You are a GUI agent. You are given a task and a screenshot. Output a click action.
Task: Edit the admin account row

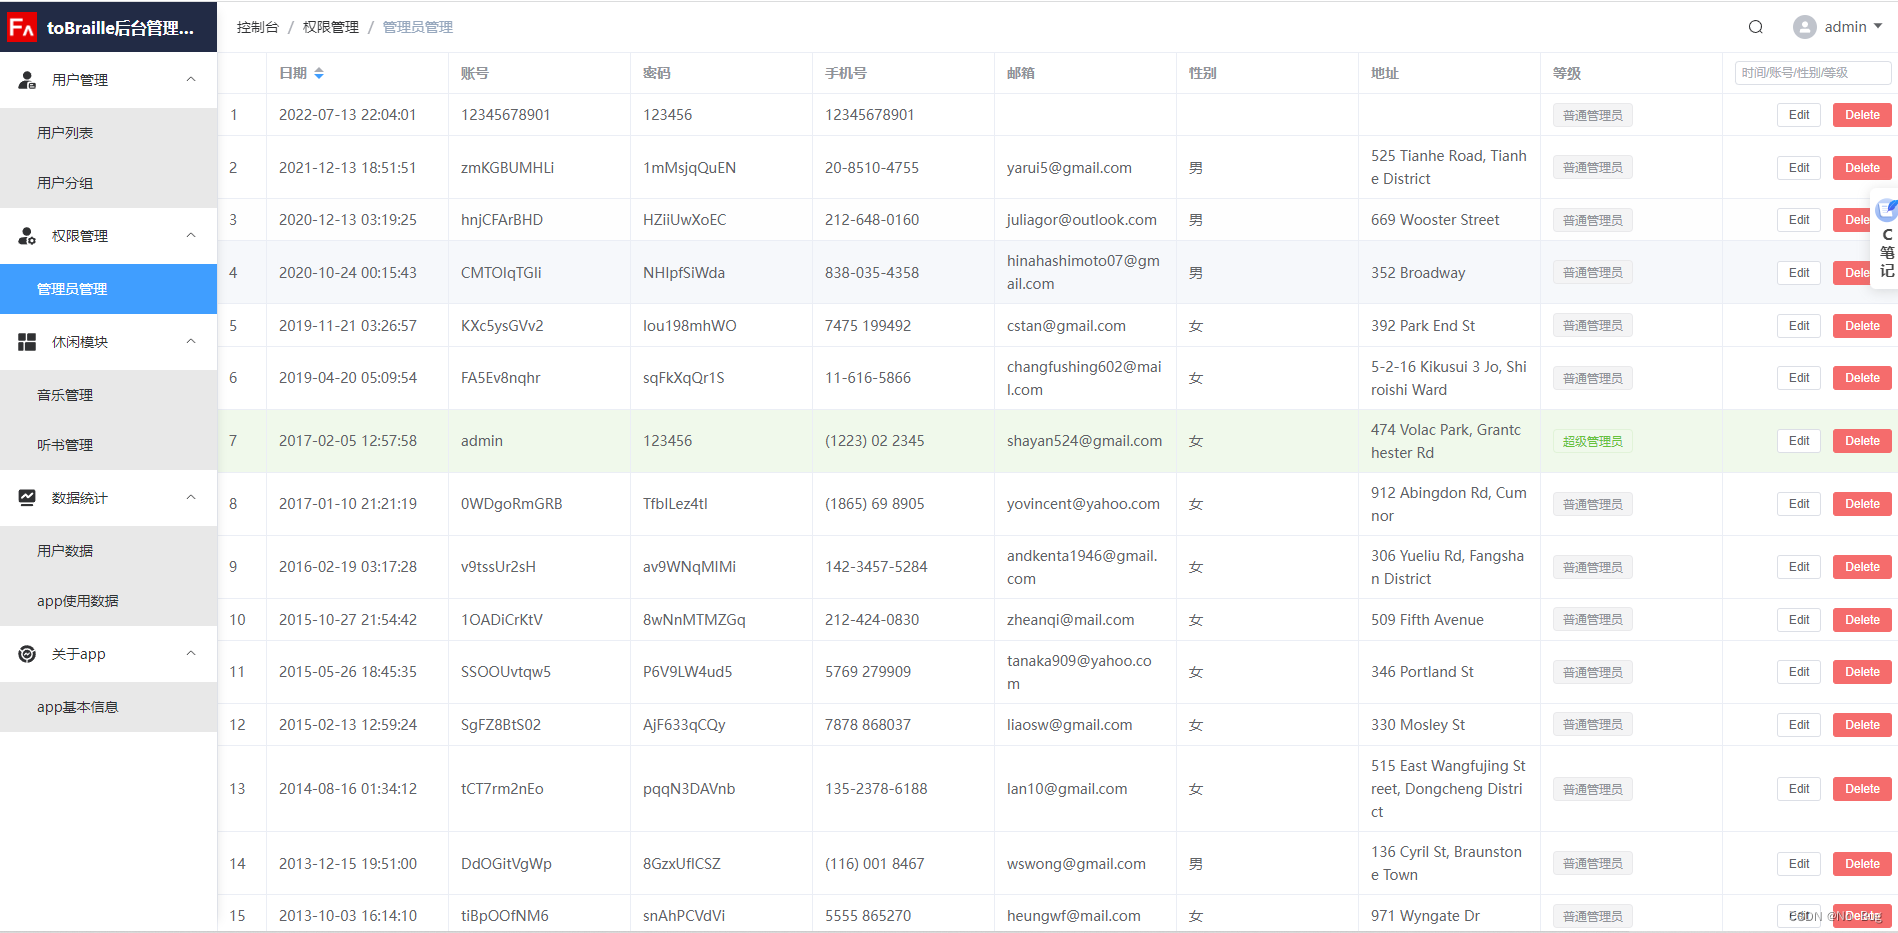(x=1799, y=441)
